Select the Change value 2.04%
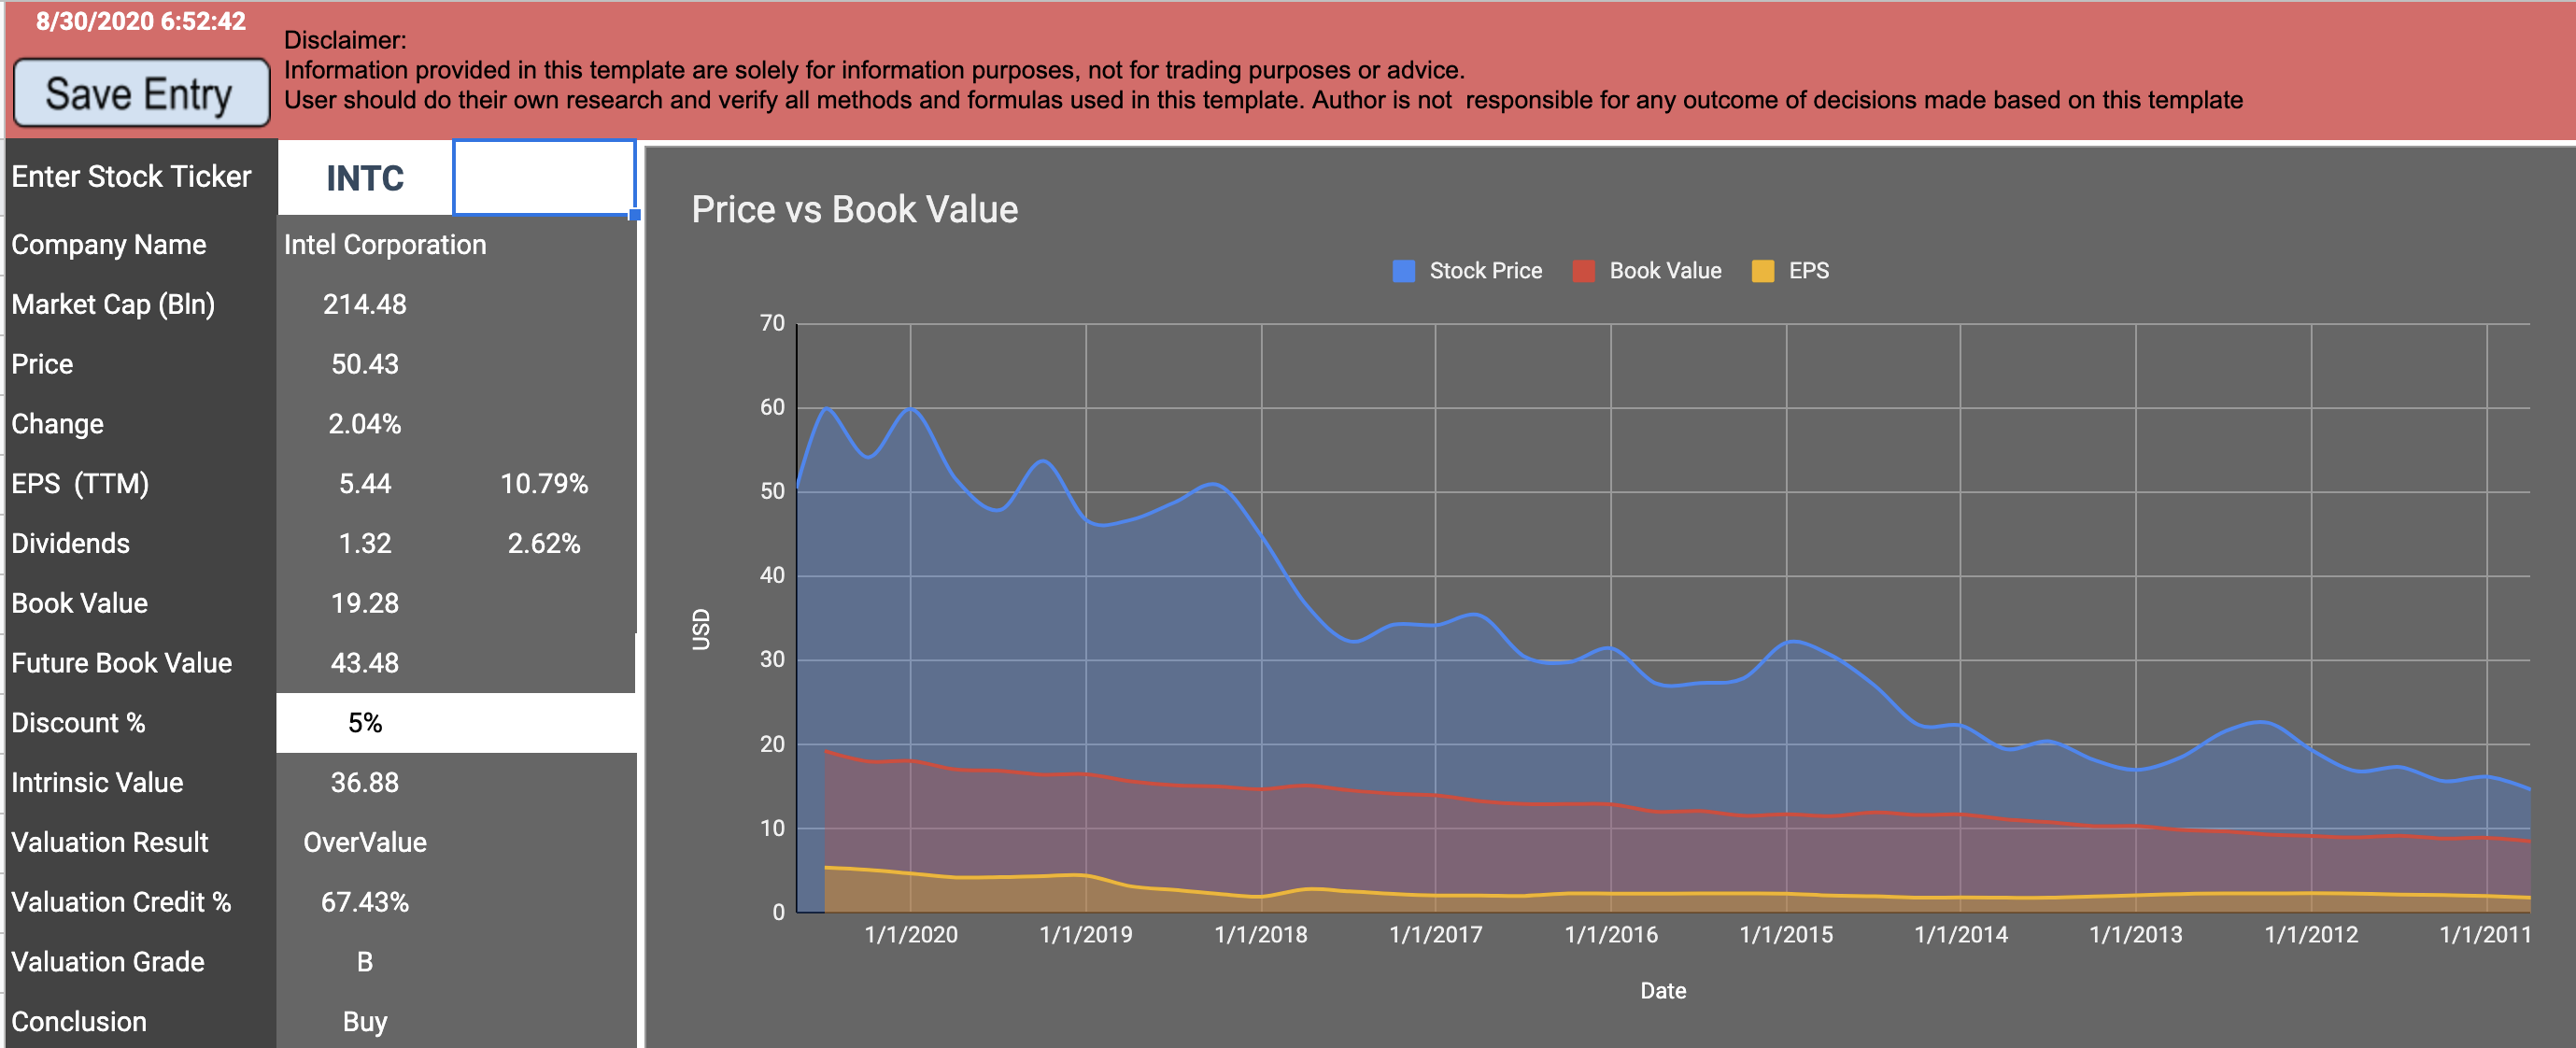 pyautogui.click(x=365, y=424)
